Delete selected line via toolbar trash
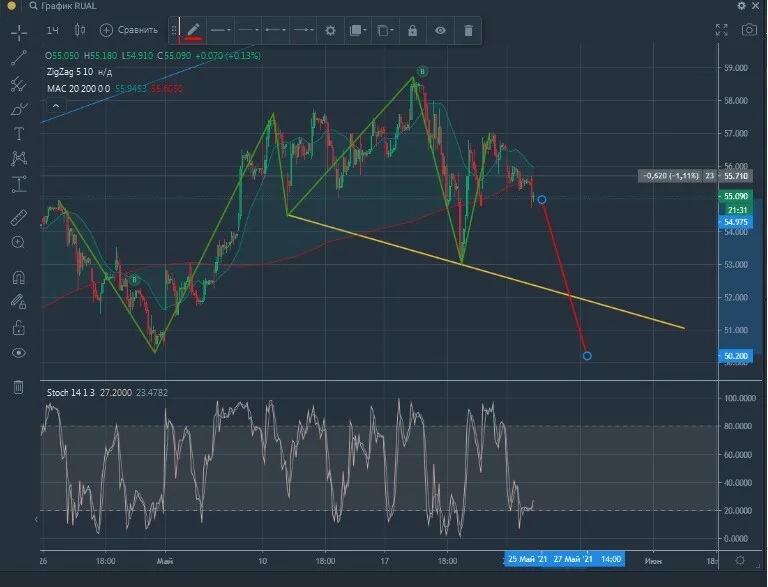 [468, 30]
